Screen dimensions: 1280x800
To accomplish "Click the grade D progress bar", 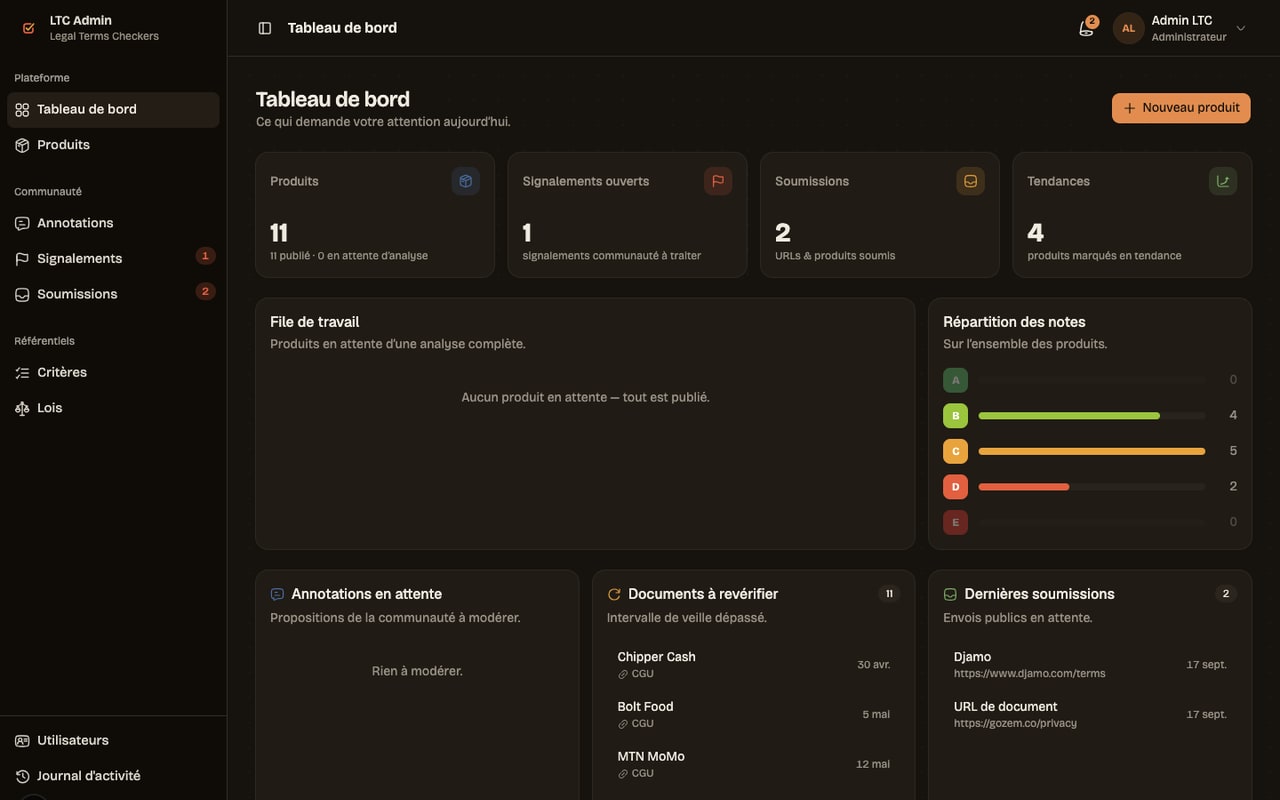I will tap(1092, 487).
